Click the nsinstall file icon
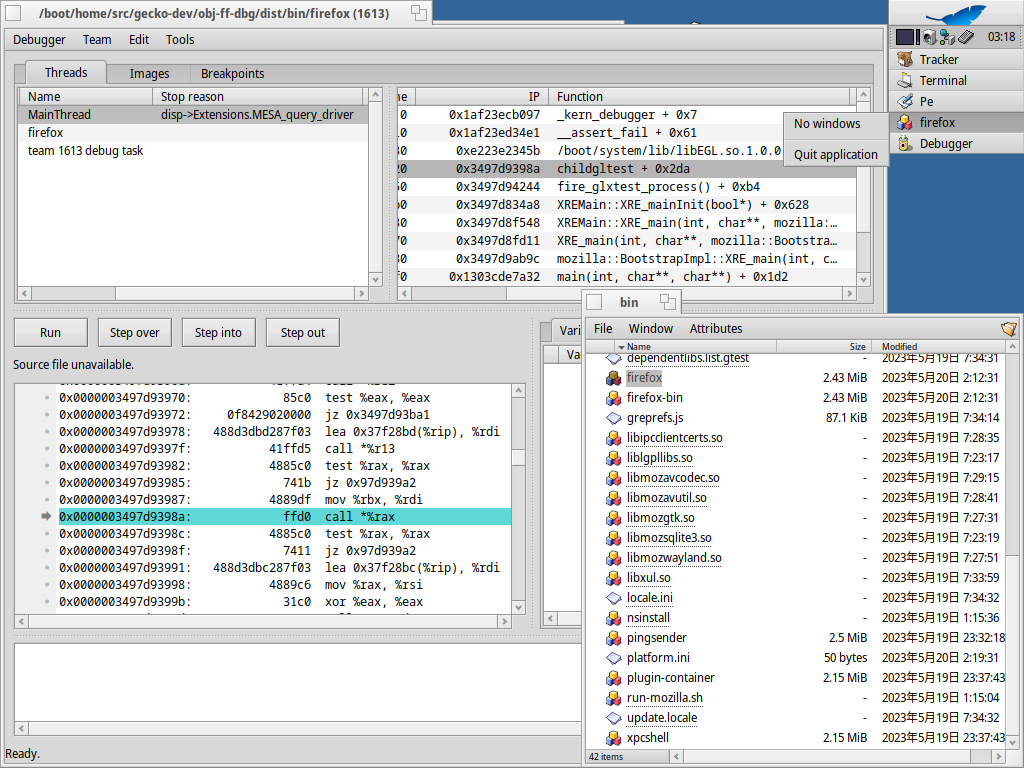The image size is (1024, 768). pos(613,618)
